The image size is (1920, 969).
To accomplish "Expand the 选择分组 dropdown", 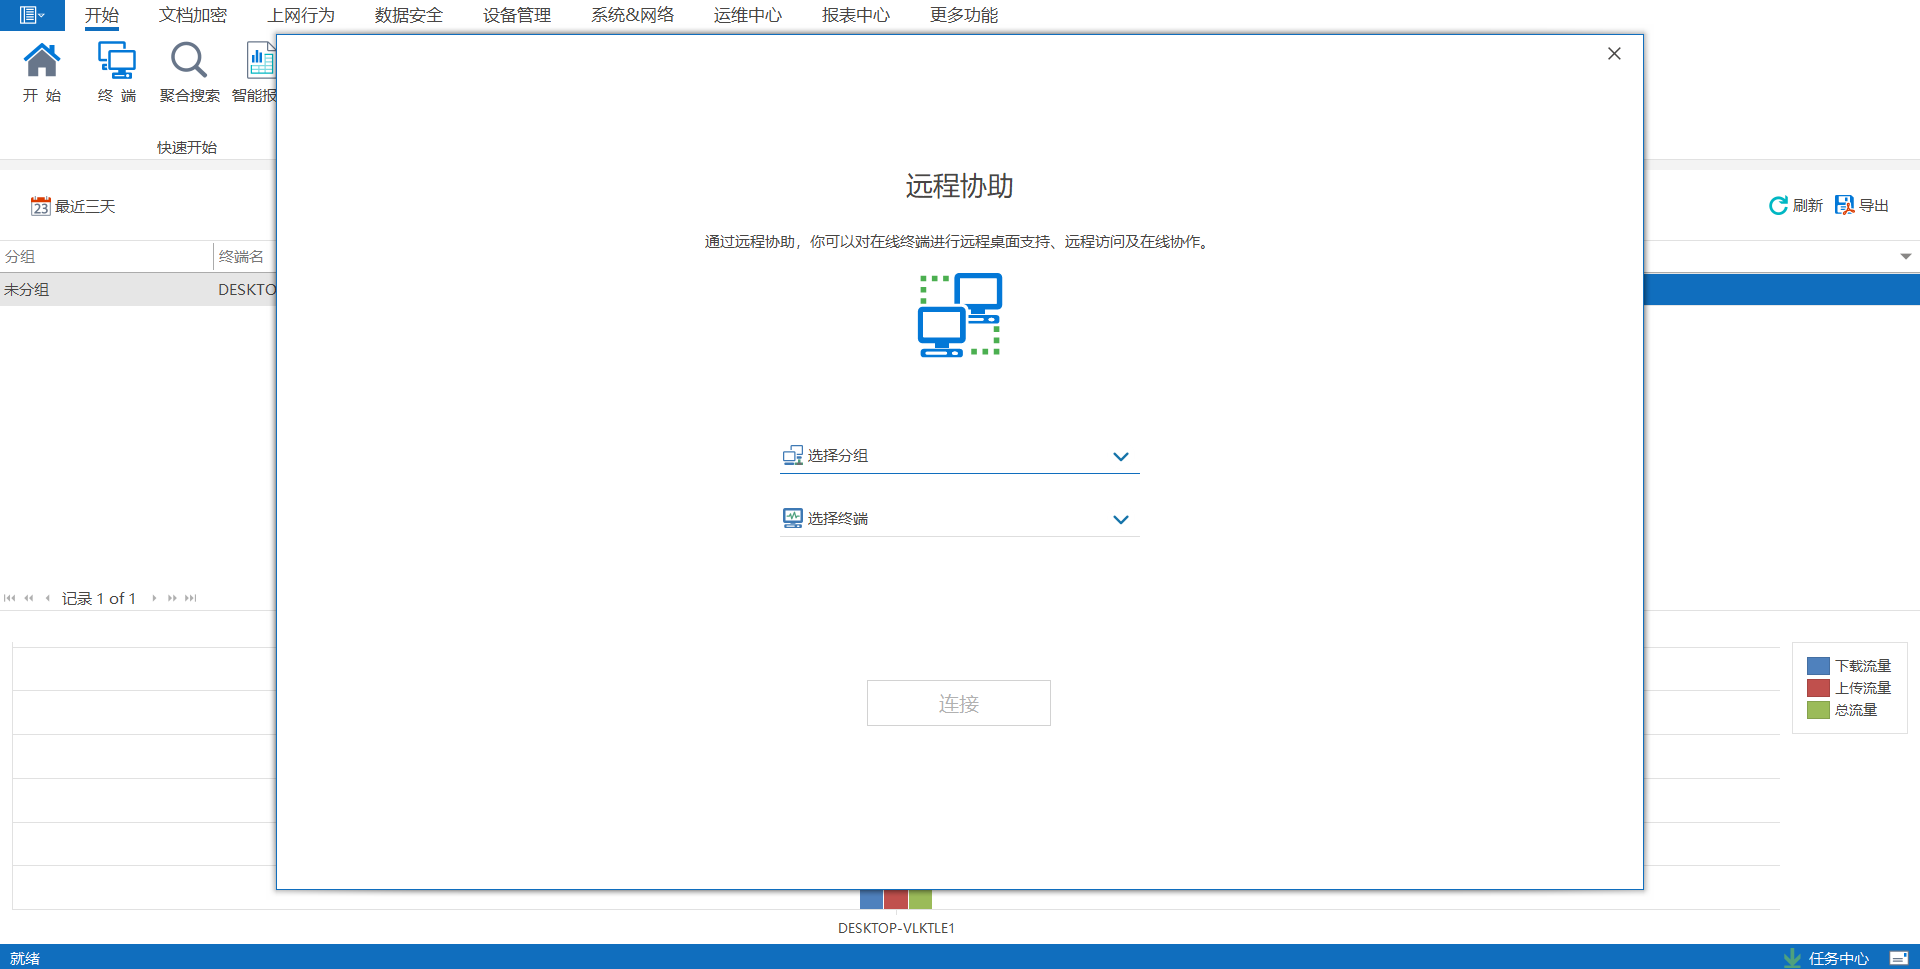I will click(1120, 457).
